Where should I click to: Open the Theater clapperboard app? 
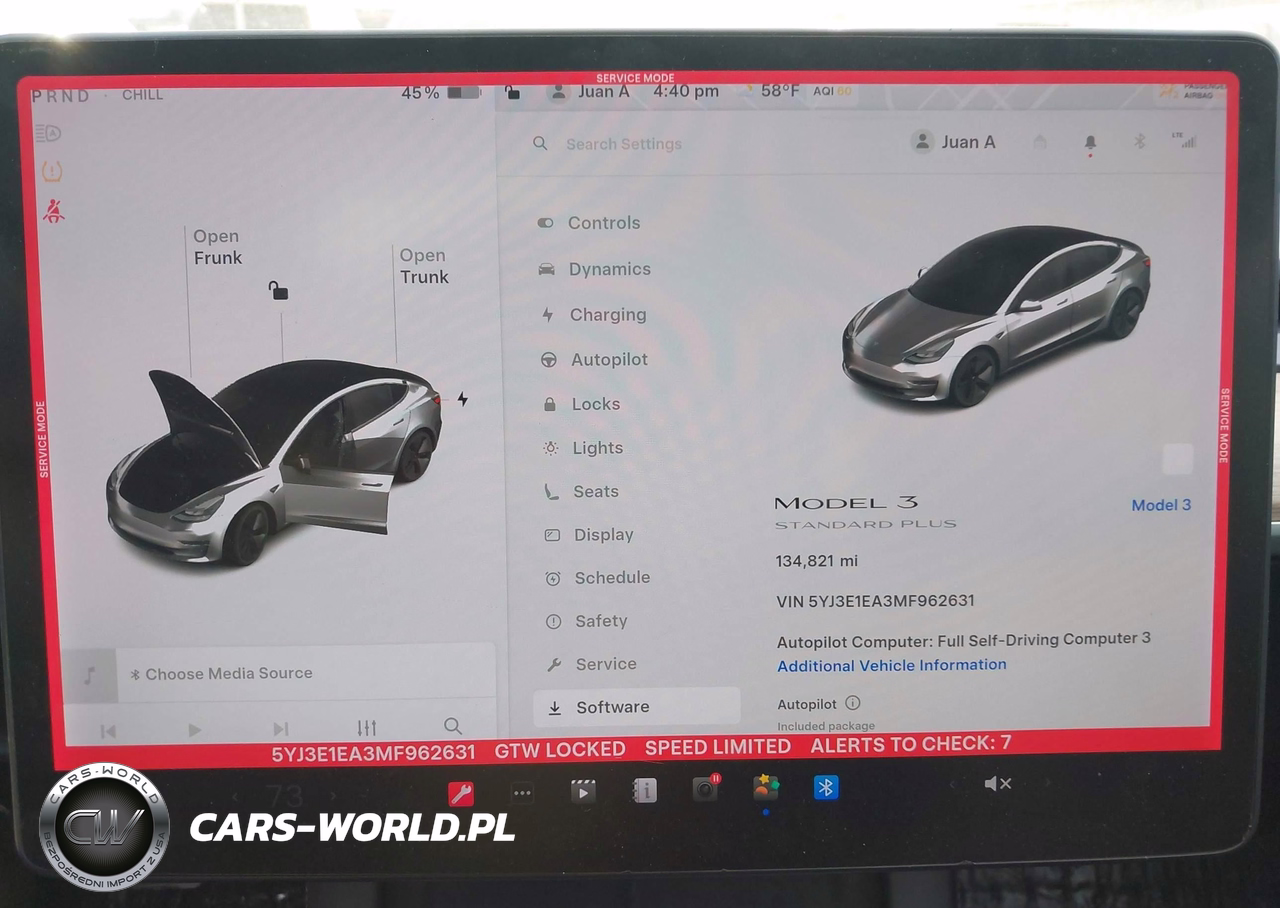(583, 792)
